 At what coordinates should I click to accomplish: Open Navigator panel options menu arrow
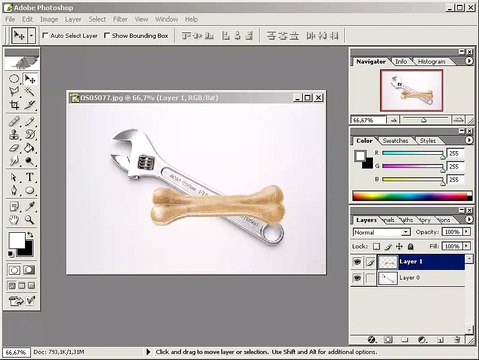tap(469, 61)
